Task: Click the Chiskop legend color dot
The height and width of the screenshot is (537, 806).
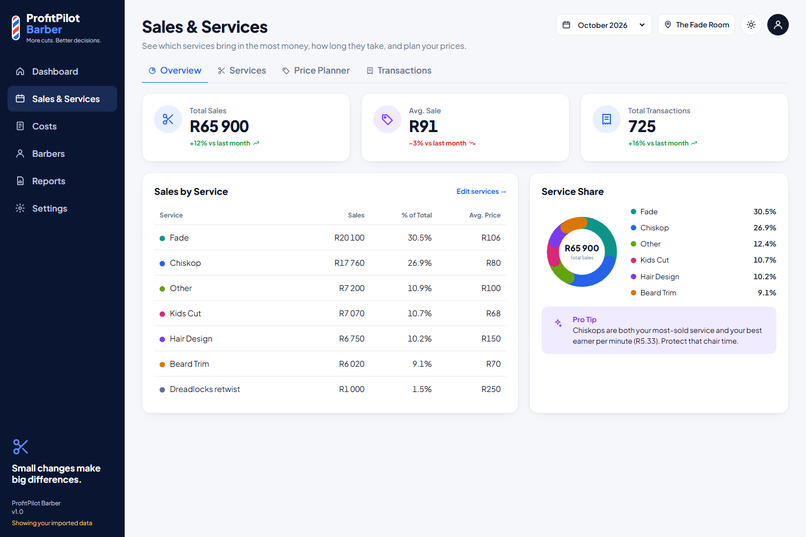Action: click(x=633, y=228)
